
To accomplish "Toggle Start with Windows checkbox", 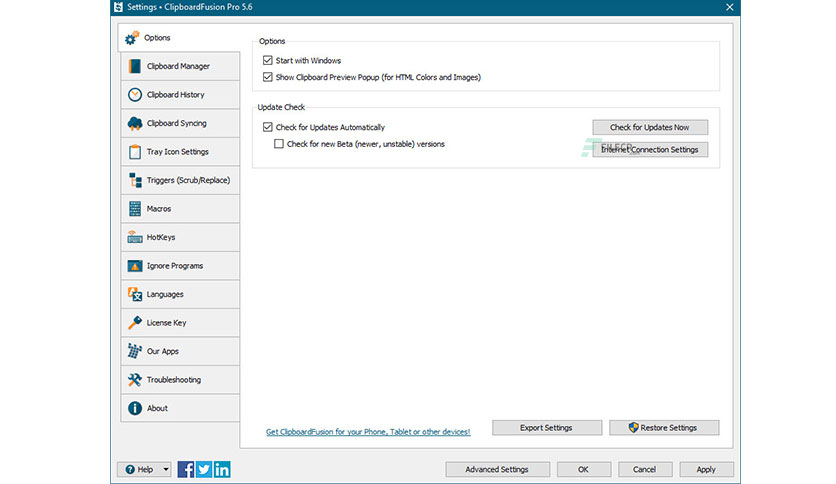I will tap(268, 60).
